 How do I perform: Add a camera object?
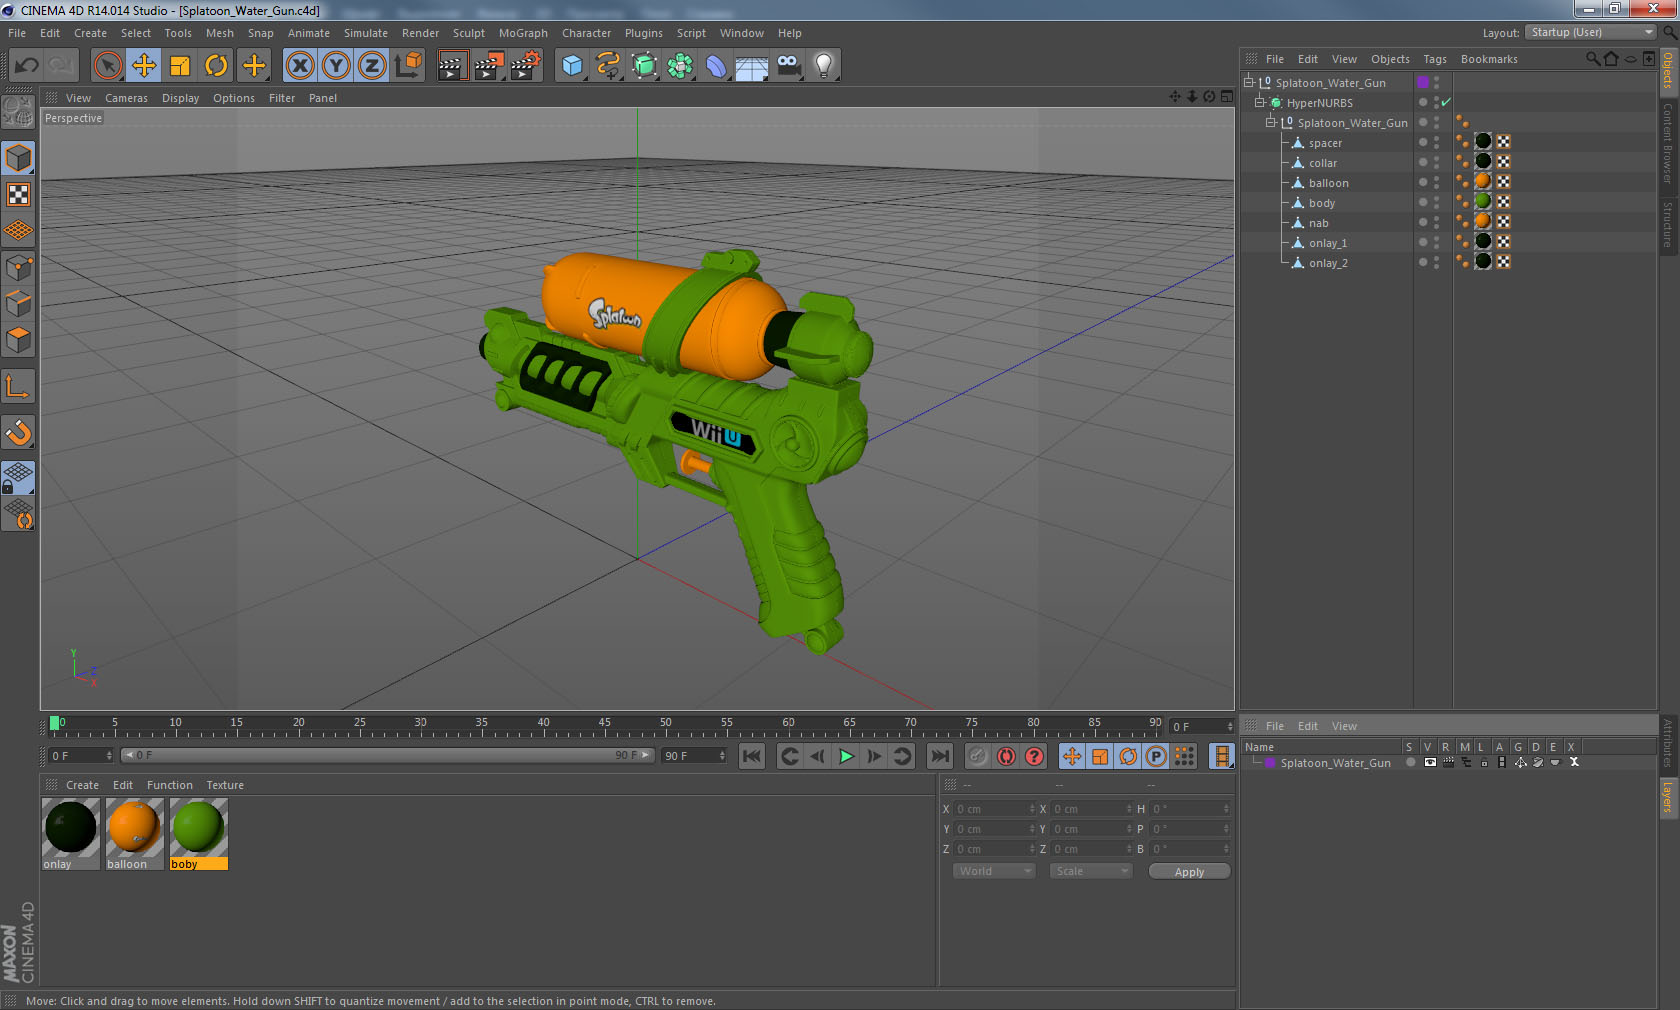[789, 66]
